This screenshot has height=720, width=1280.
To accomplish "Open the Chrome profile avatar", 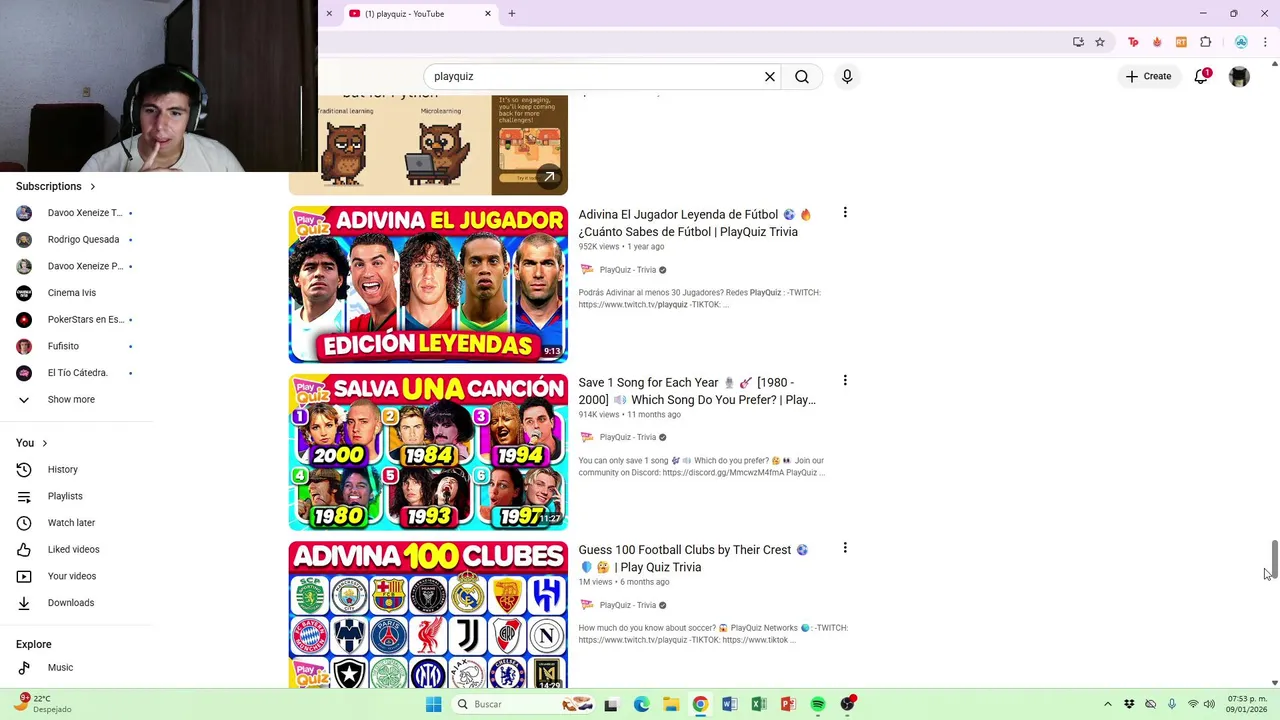I will (1241, 42).
